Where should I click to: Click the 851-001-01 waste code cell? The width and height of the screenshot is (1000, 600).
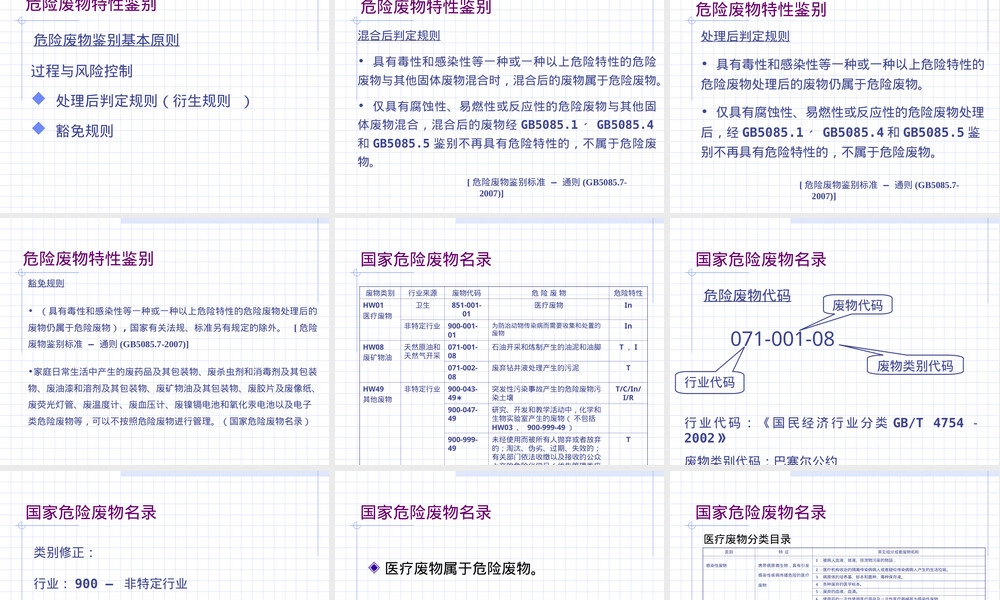pos(466,309)
